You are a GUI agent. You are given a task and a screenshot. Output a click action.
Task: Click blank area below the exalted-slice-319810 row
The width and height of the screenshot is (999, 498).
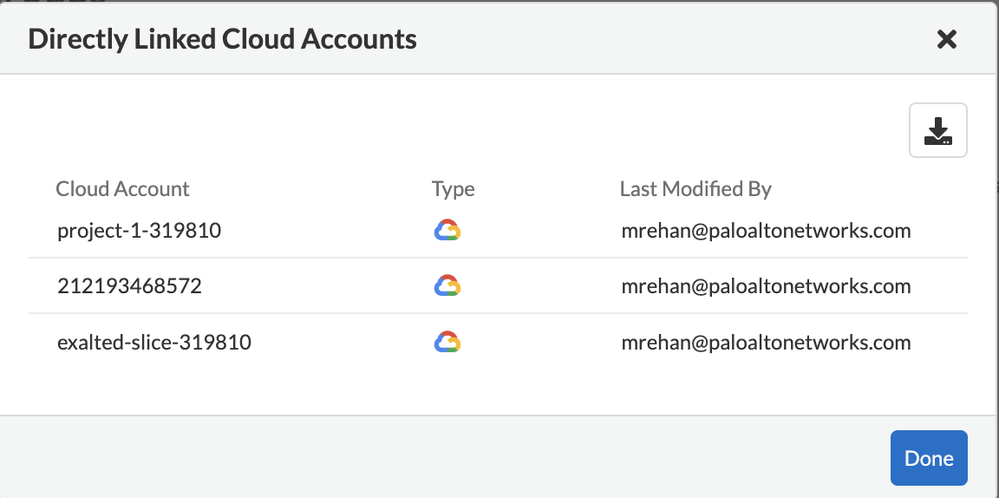pos(500,390)
